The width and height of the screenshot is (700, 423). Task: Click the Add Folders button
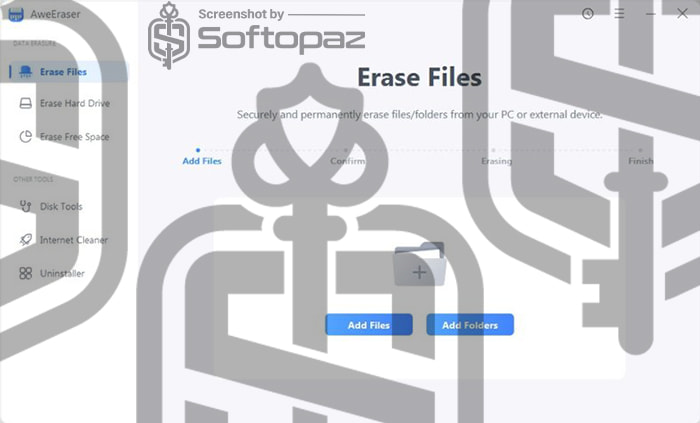pos(470,325)
